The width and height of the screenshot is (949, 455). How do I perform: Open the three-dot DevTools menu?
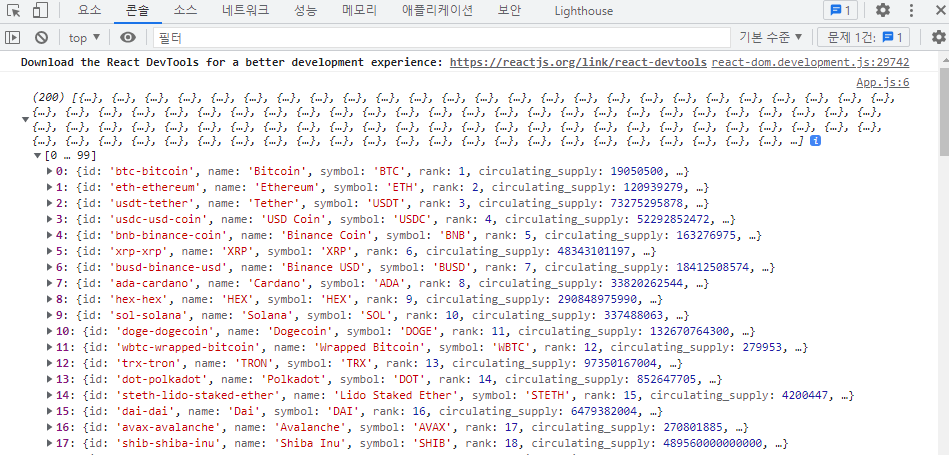[x=911, y=10]
